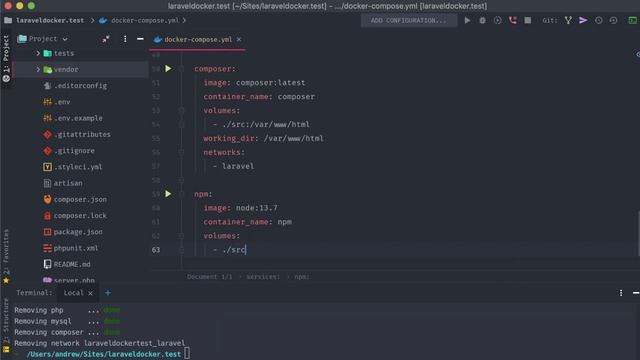Screen dimensions: 640x360
Task: Select the .env file
Action: (x=62, y=102)
